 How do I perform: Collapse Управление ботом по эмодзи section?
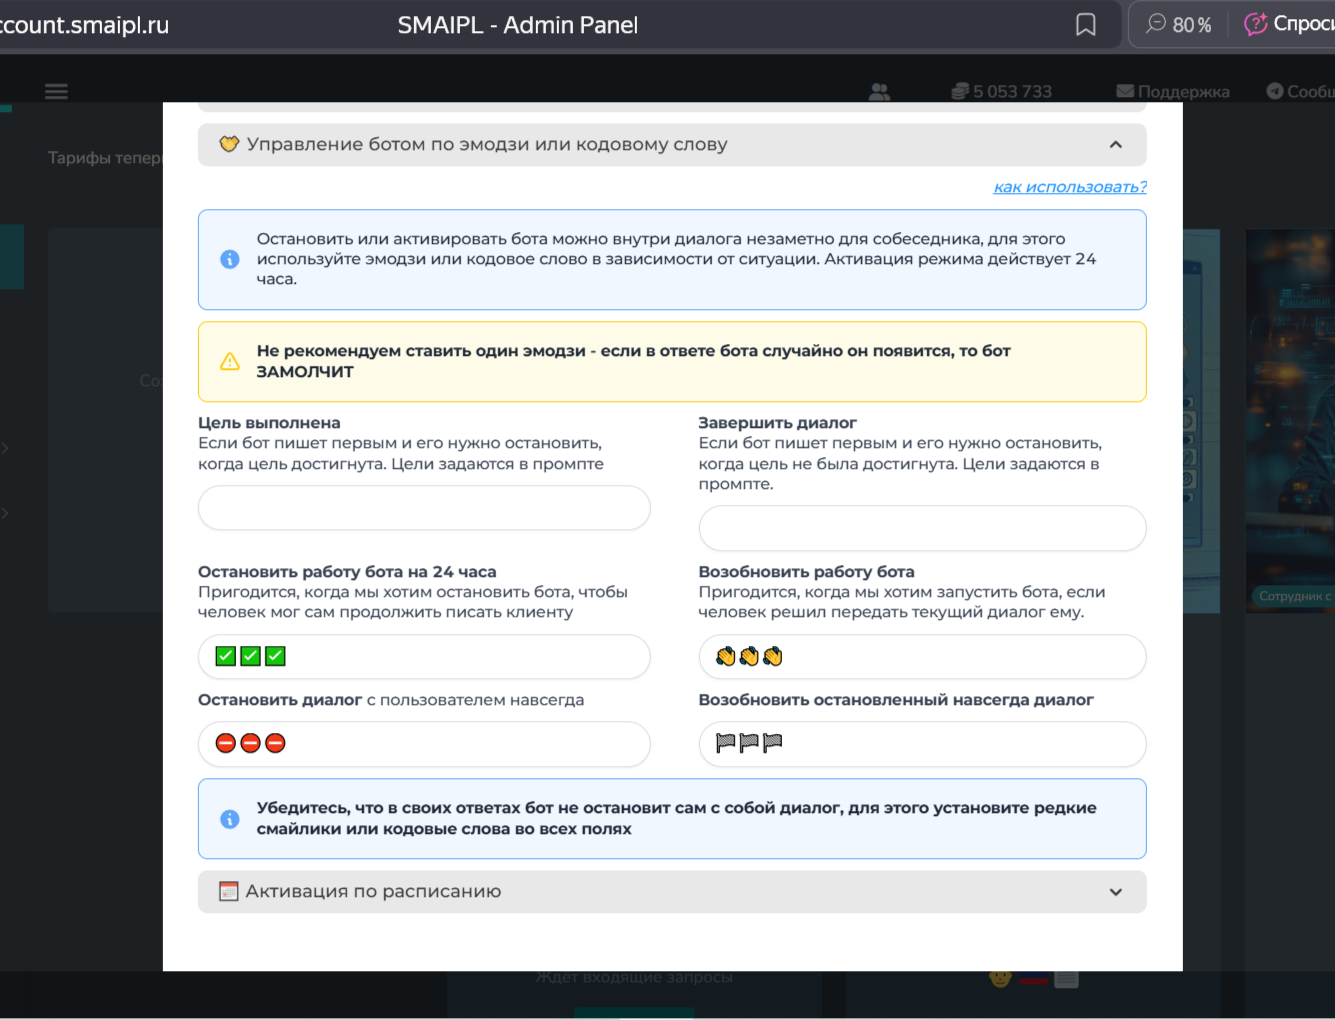click(672, 145)
